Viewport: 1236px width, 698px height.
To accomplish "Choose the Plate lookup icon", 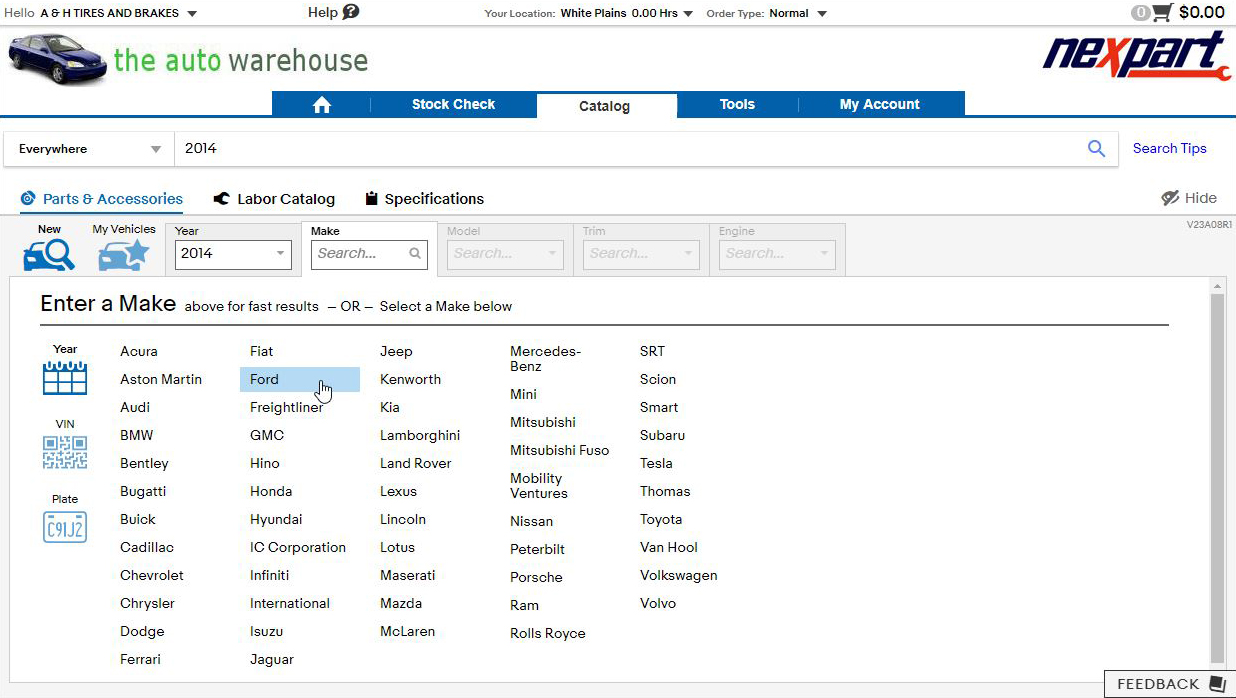I will (65, 527).
